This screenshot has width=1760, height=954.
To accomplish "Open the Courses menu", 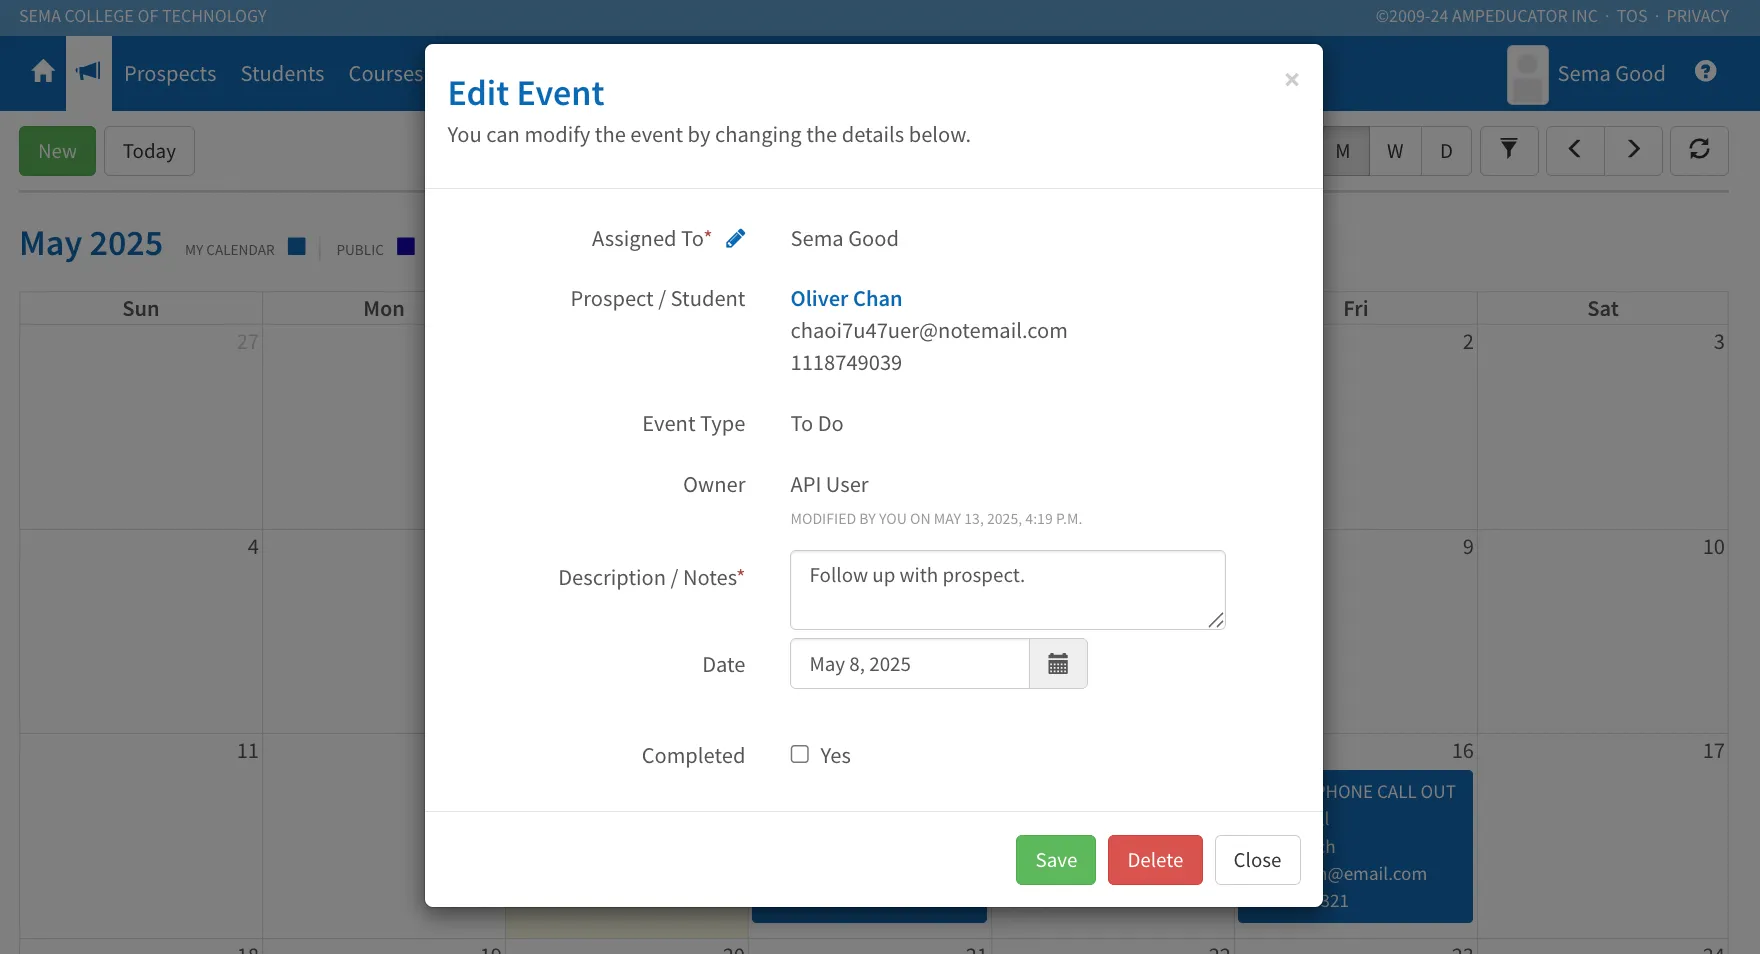I will 385,74.
